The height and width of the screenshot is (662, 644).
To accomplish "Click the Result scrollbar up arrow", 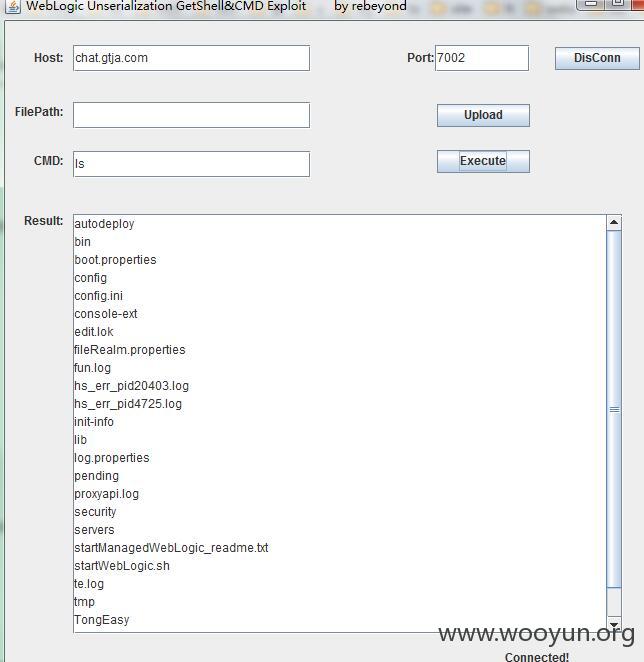I will pyautogui.click(x=614, y=222).
